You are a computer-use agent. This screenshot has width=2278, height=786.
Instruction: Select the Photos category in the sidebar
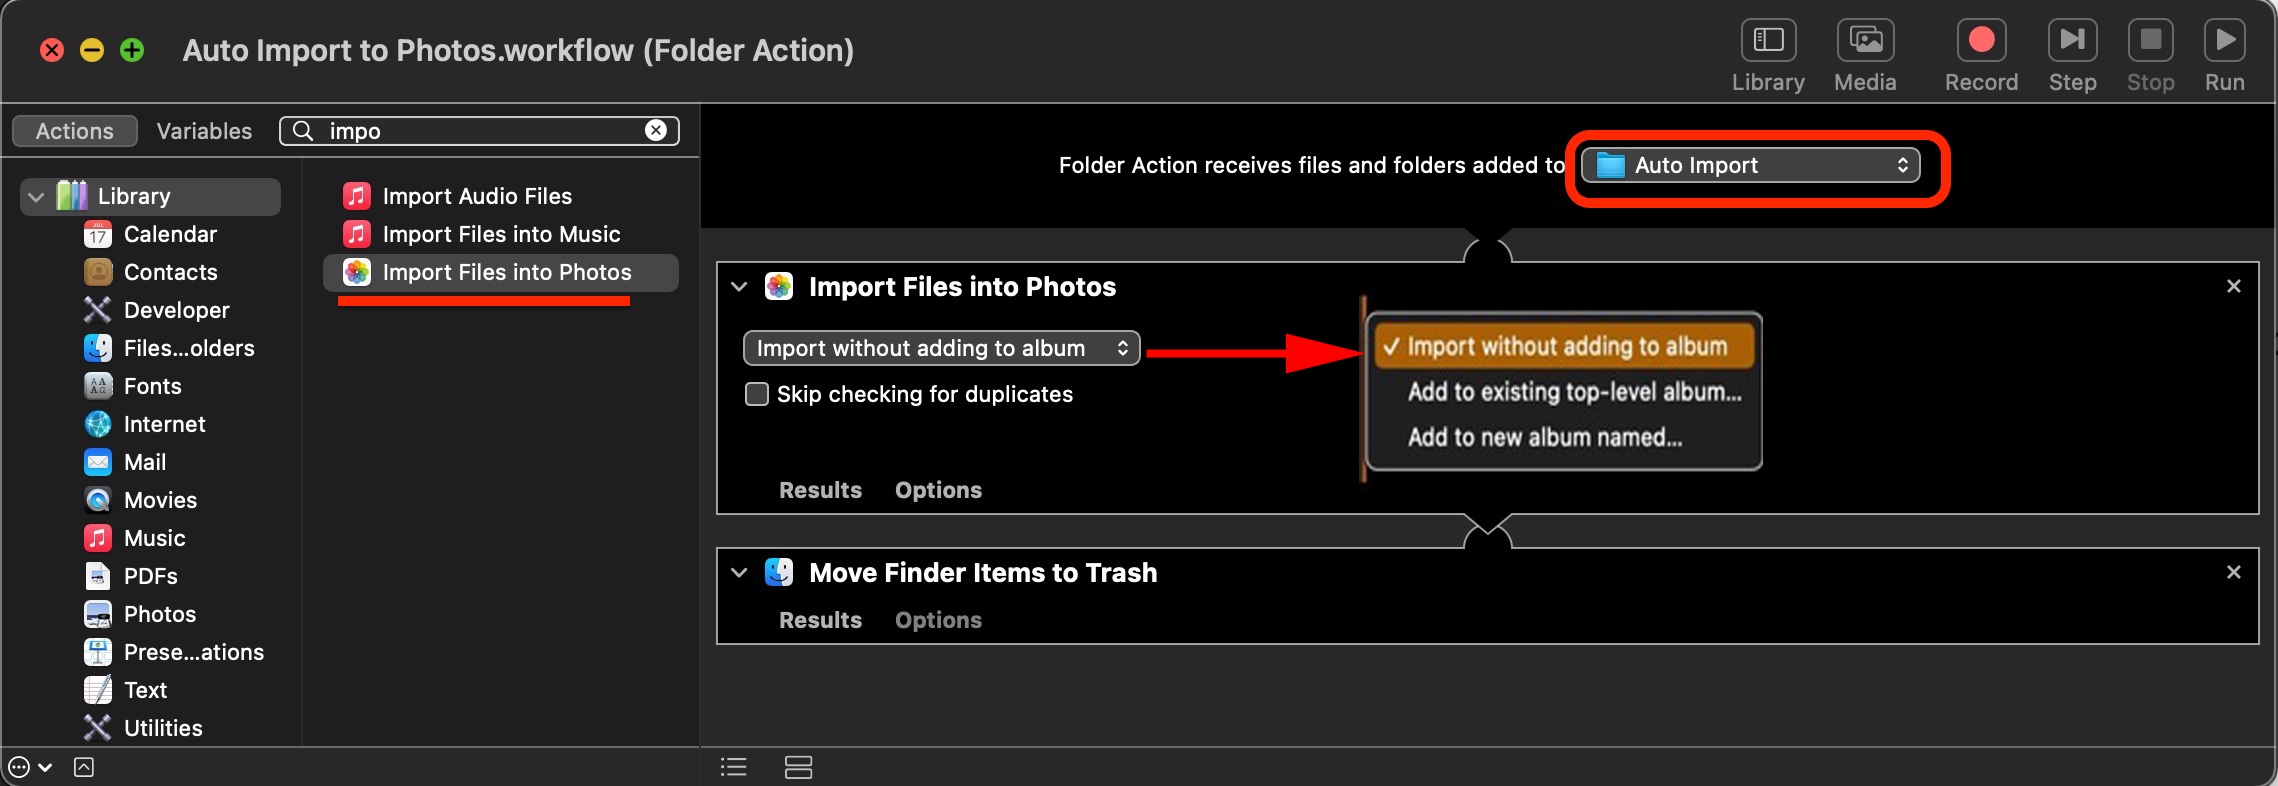click(158, 614)
